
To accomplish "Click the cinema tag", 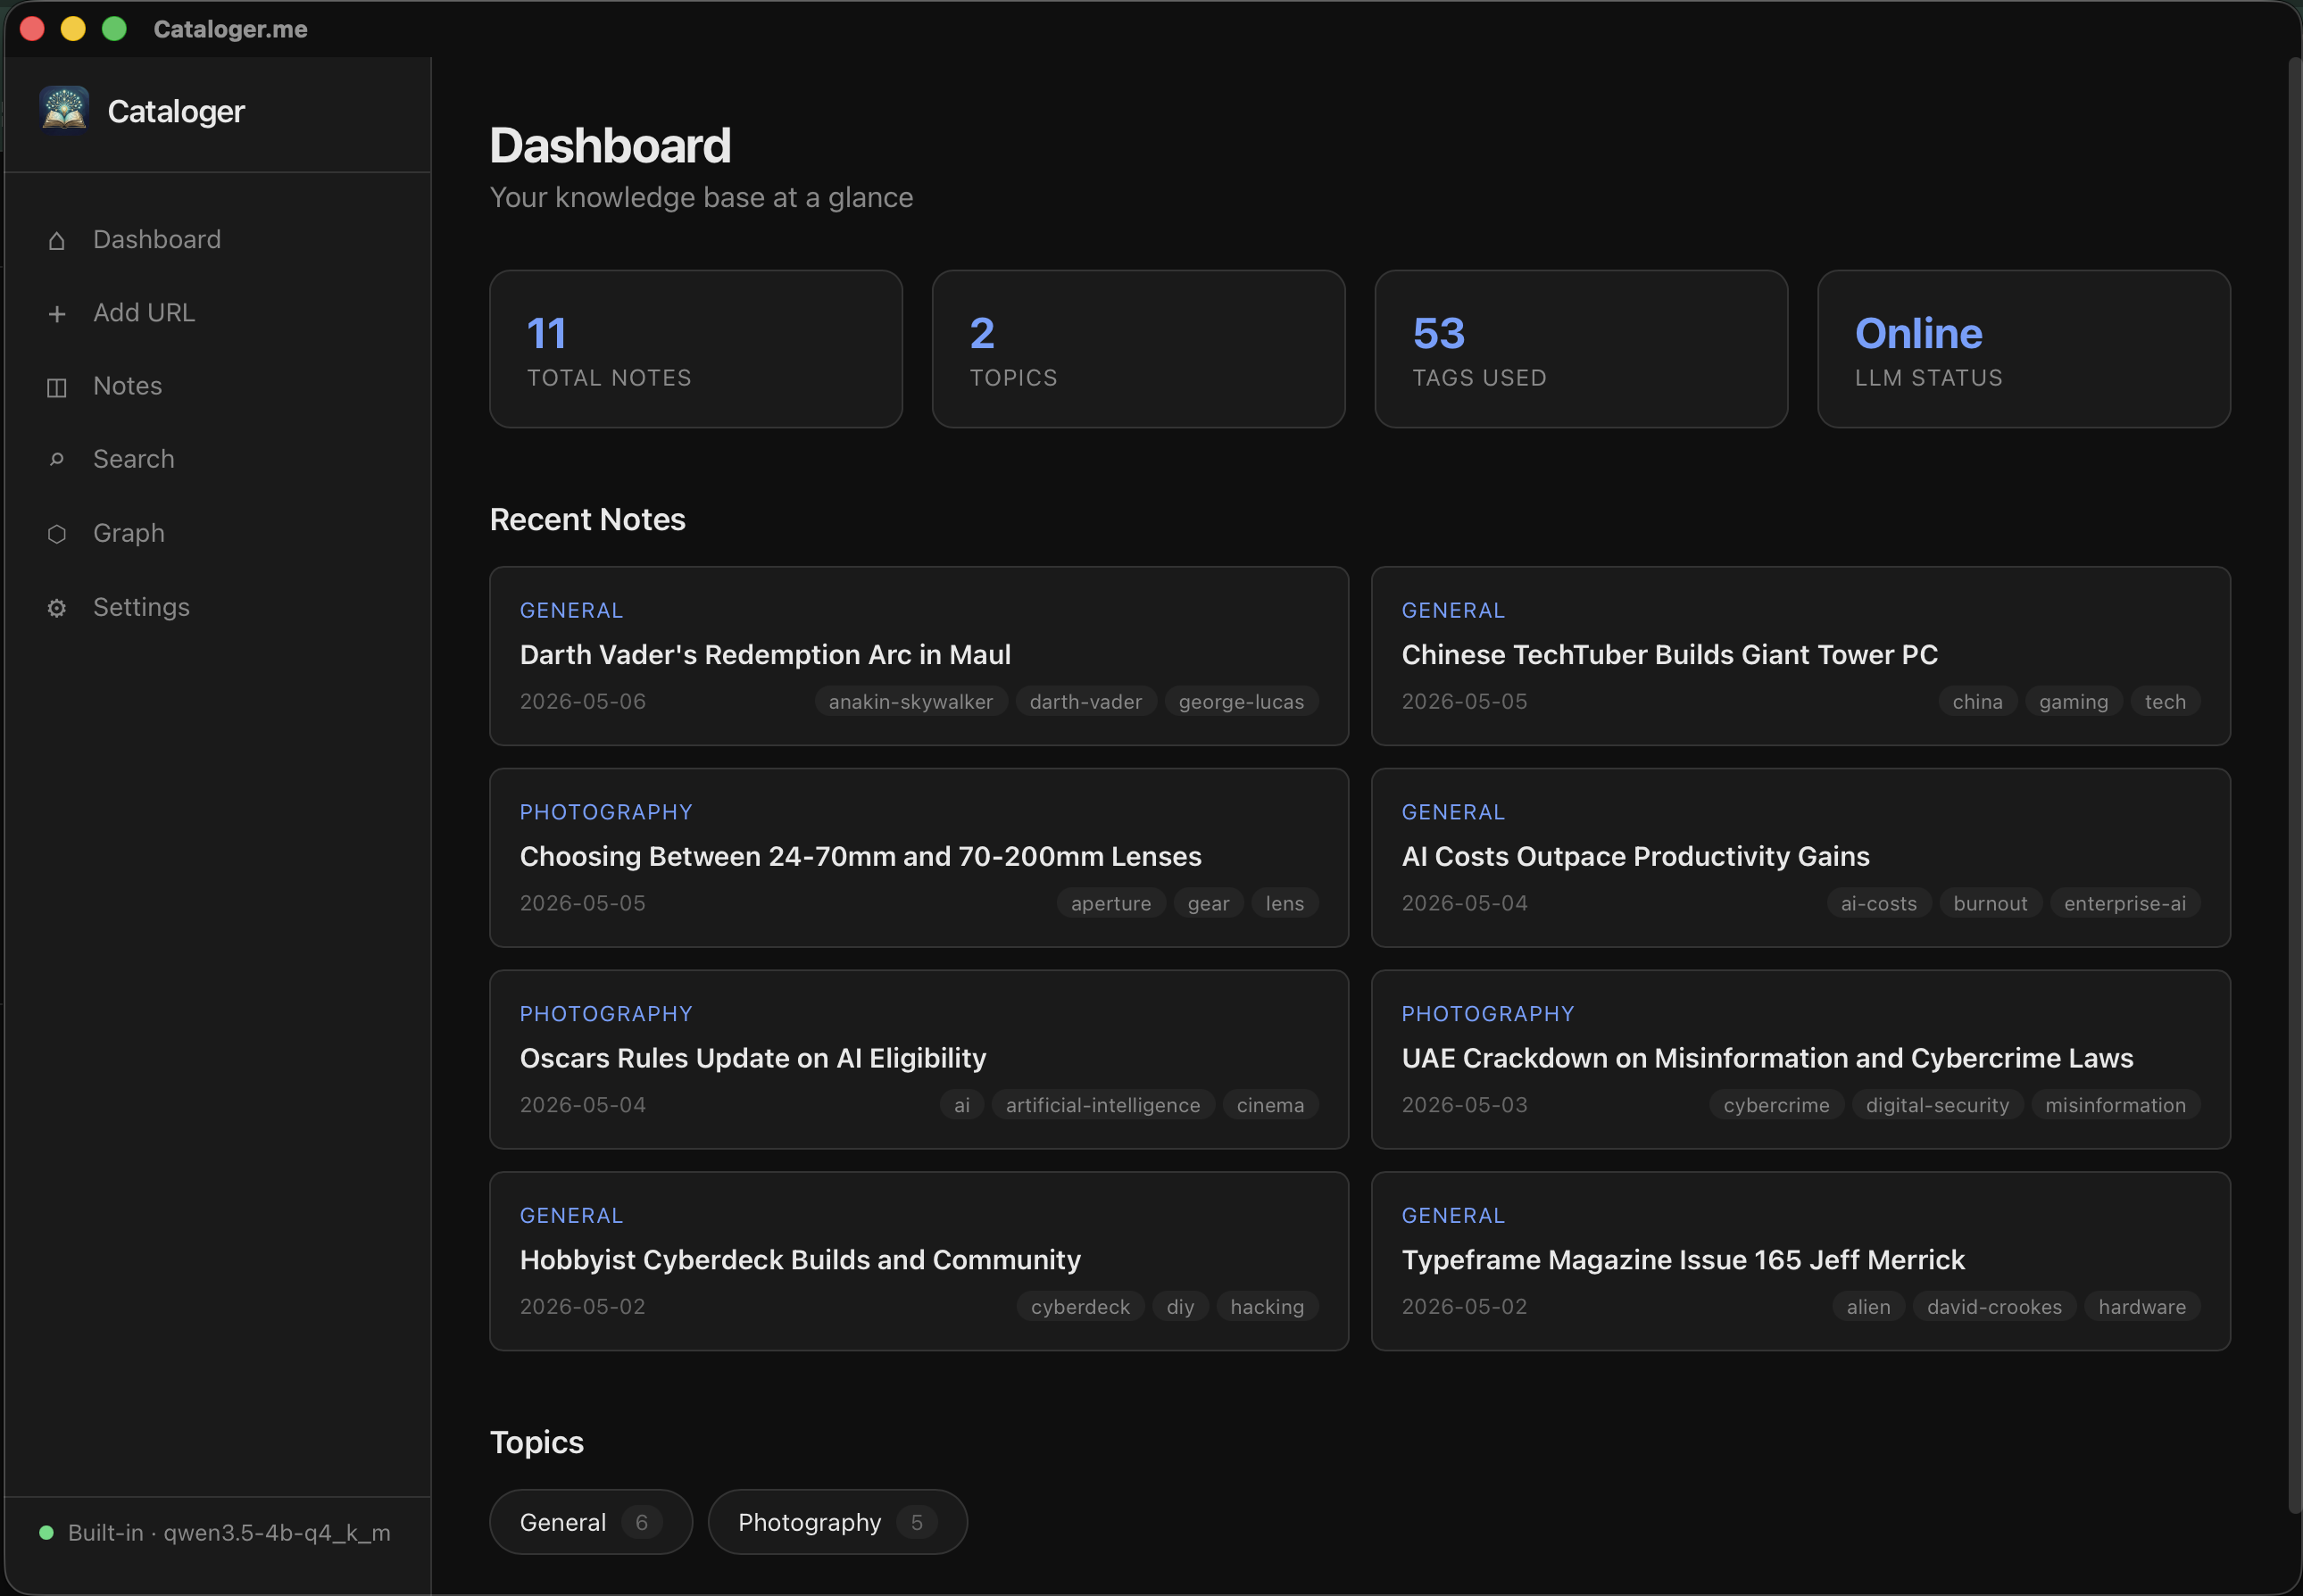I will pyautogui.click(x=1270, y=1106).
